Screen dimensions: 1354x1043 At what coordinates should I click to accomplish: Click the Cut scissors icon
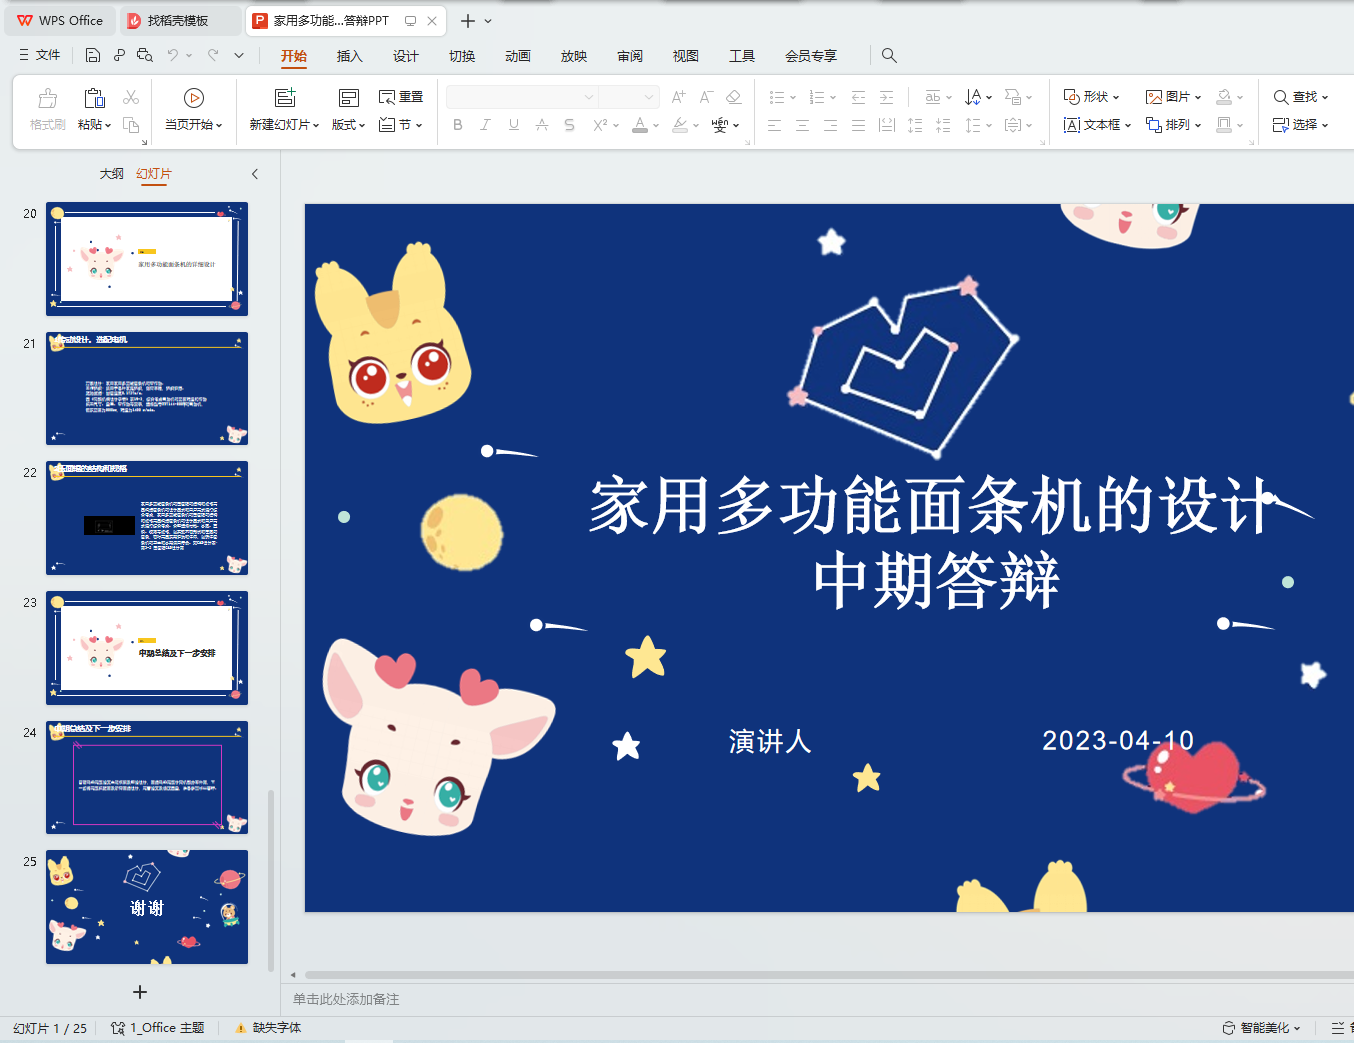131,97
